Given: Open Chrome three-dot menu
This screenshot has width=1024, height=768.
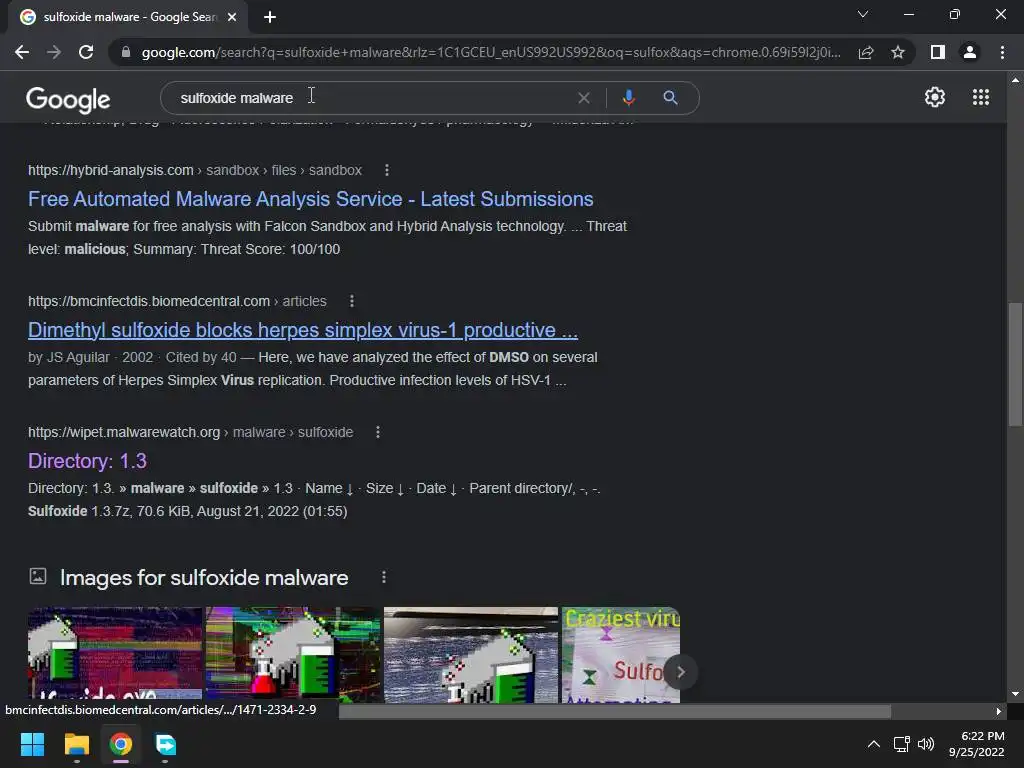Looking at the screenshot, I should (1002, 52).
